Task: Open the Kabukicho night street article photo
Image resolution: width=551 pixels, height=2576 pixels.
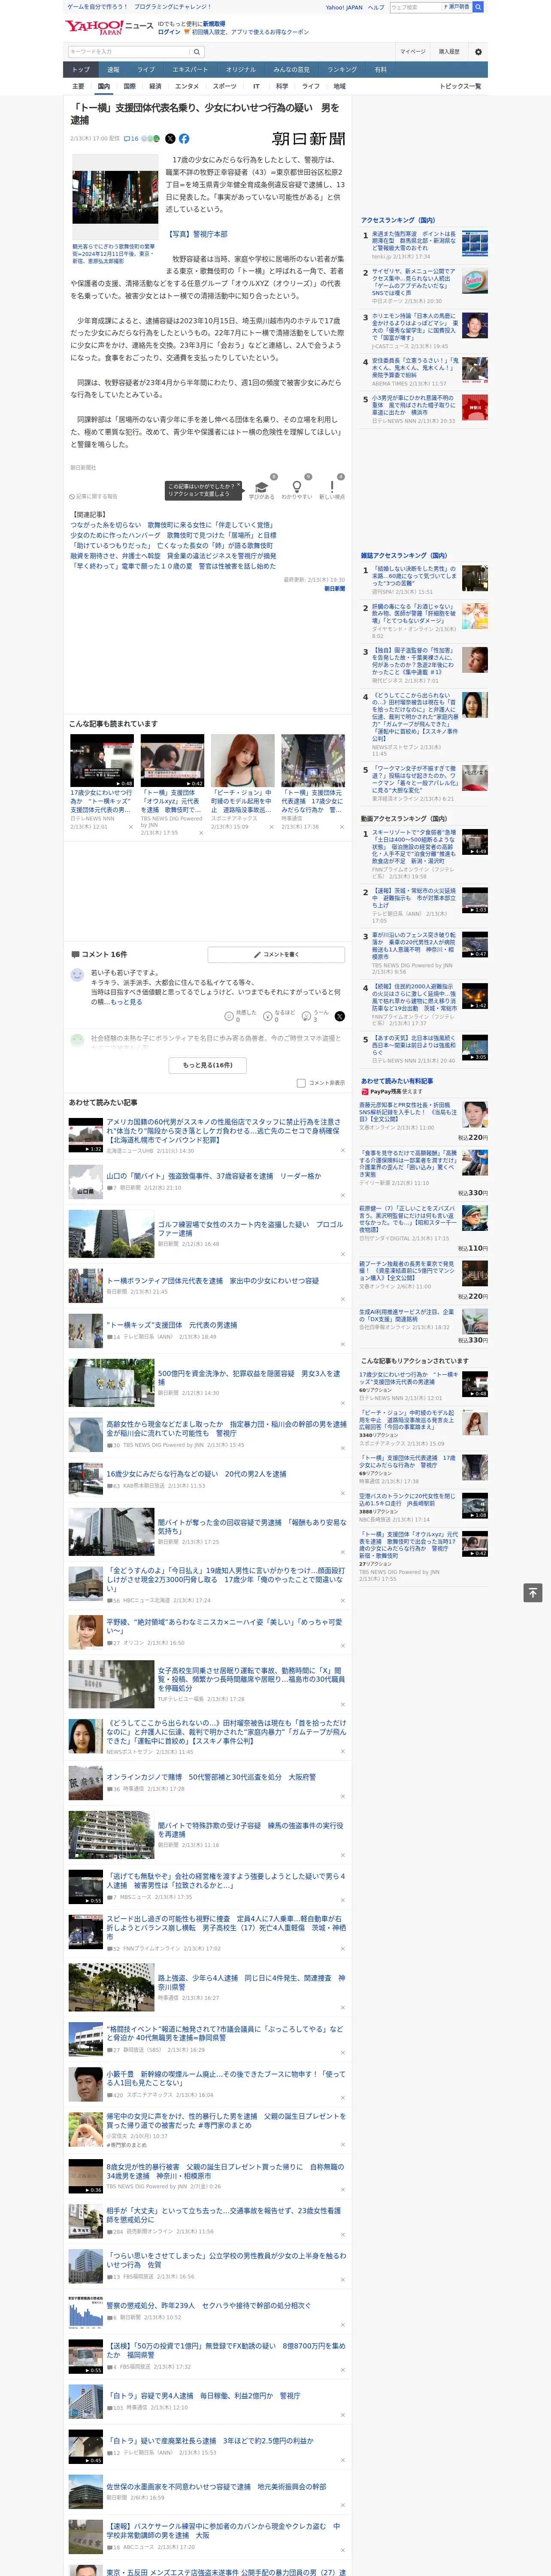Action: click(x=115, y=197)
